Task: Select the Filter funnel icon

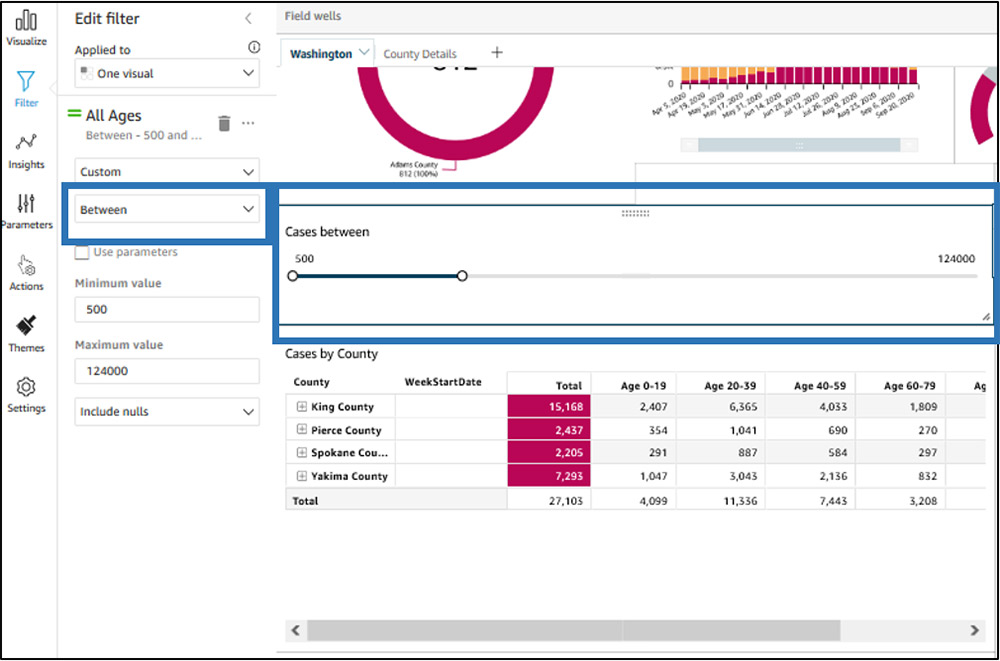Action: pos(26,81)
